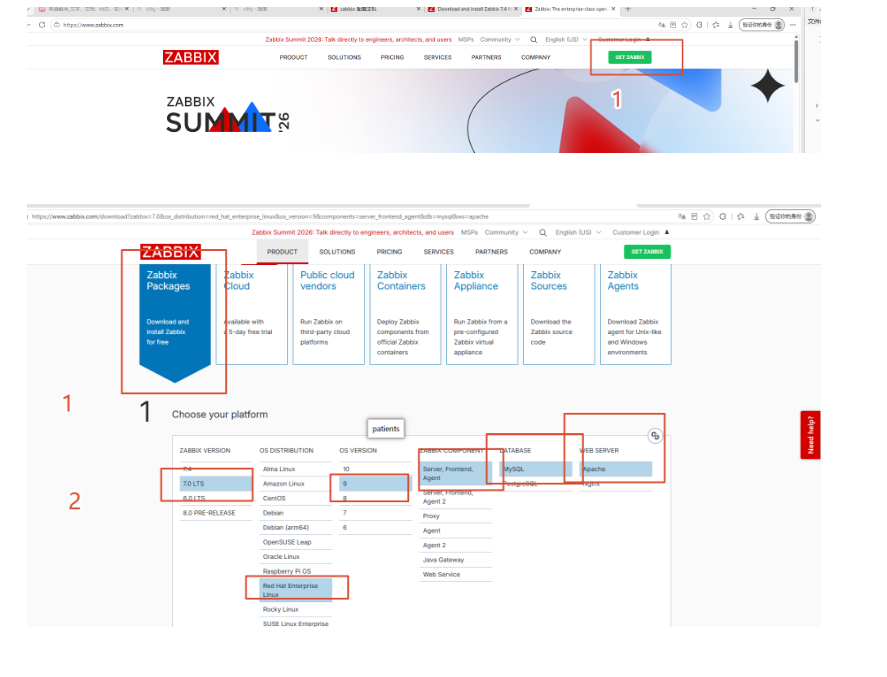Click the reader view icon in the upper browser address bar
Screen dimensions: 887x677
[x=673, y=25]
